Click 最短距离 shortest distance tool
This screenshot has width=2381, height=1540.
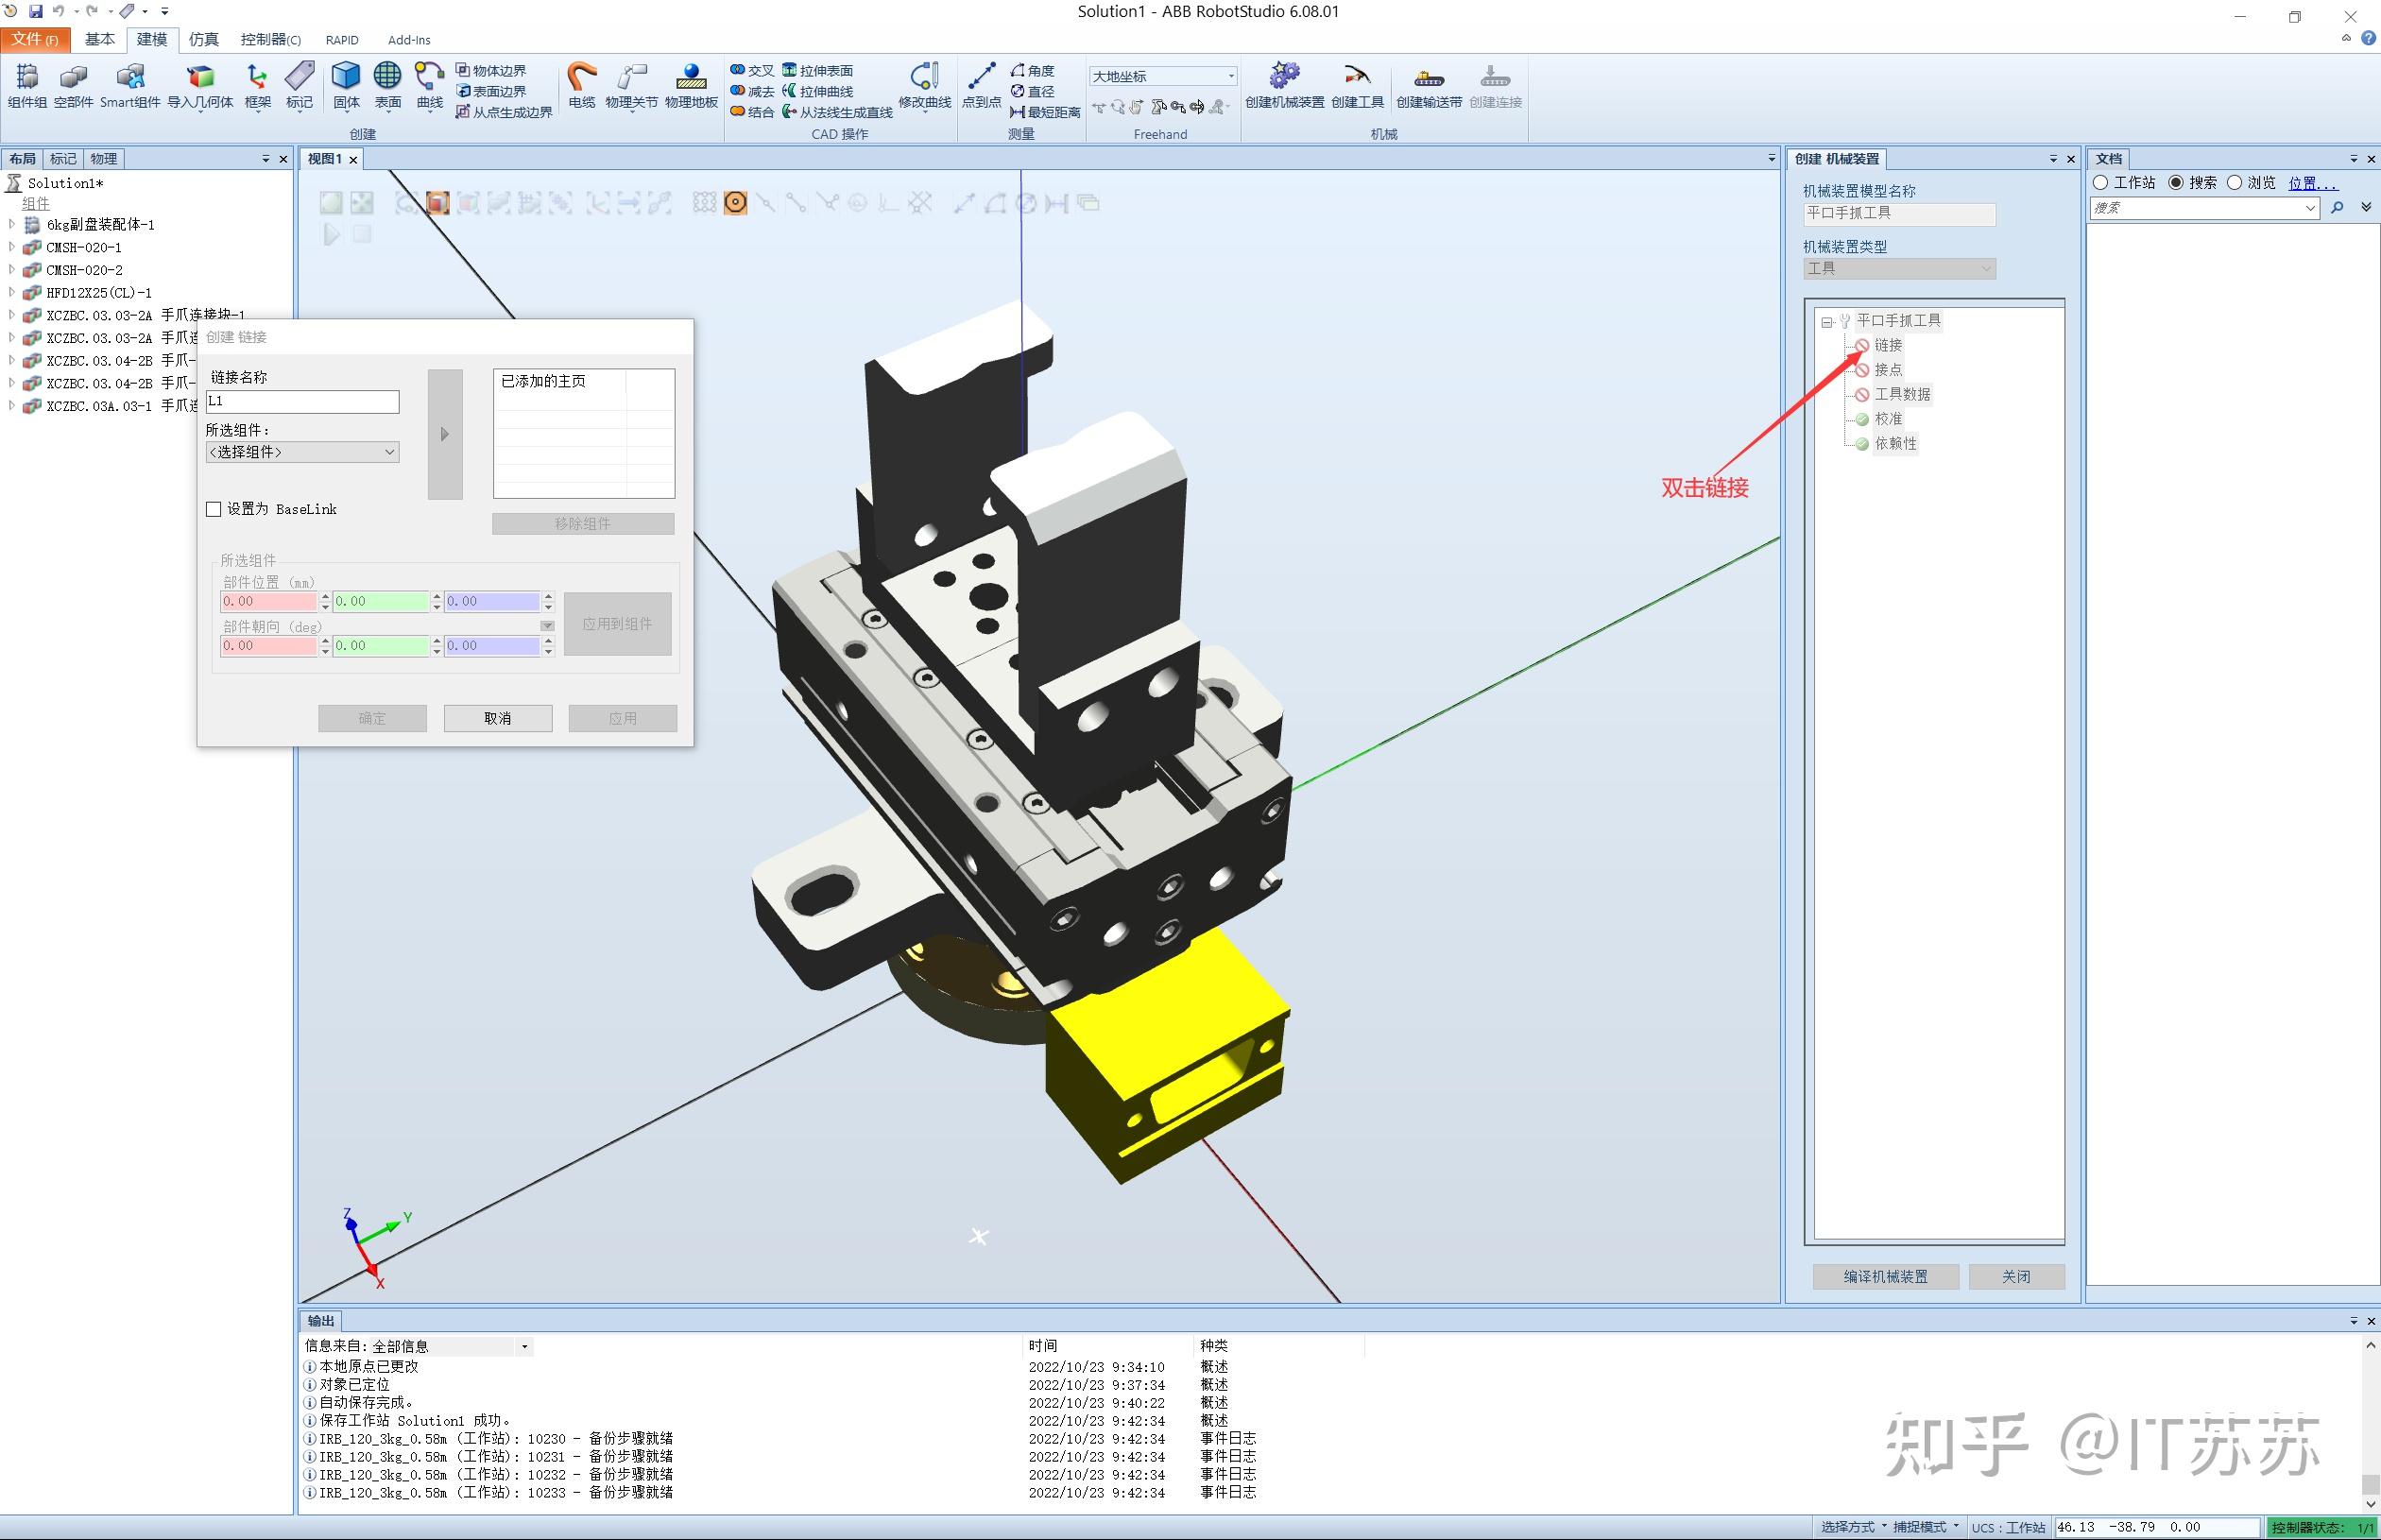[x=1046, y=112]
